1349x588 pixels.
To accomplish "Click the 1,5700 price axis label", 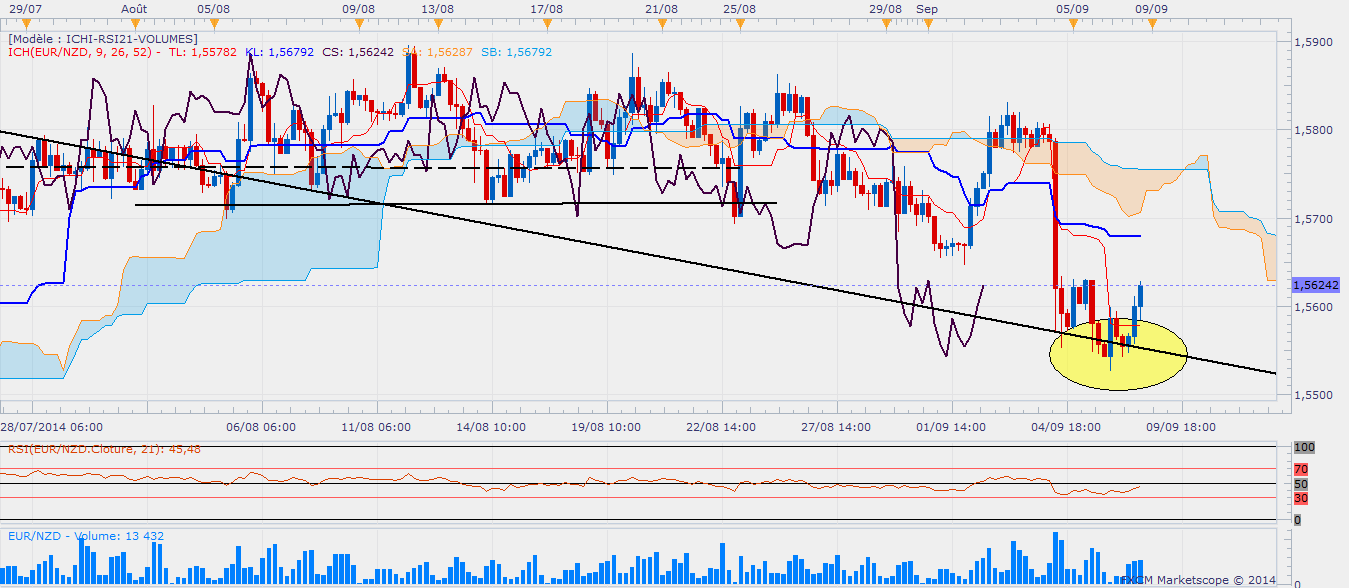I will 1312,218.
